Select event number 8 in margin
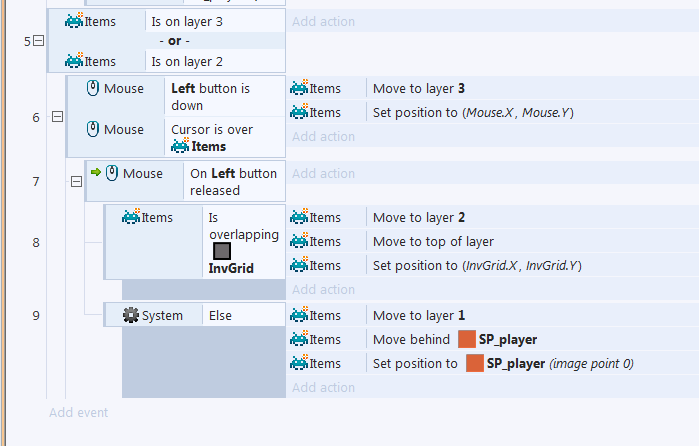 [x=36, y=243]
